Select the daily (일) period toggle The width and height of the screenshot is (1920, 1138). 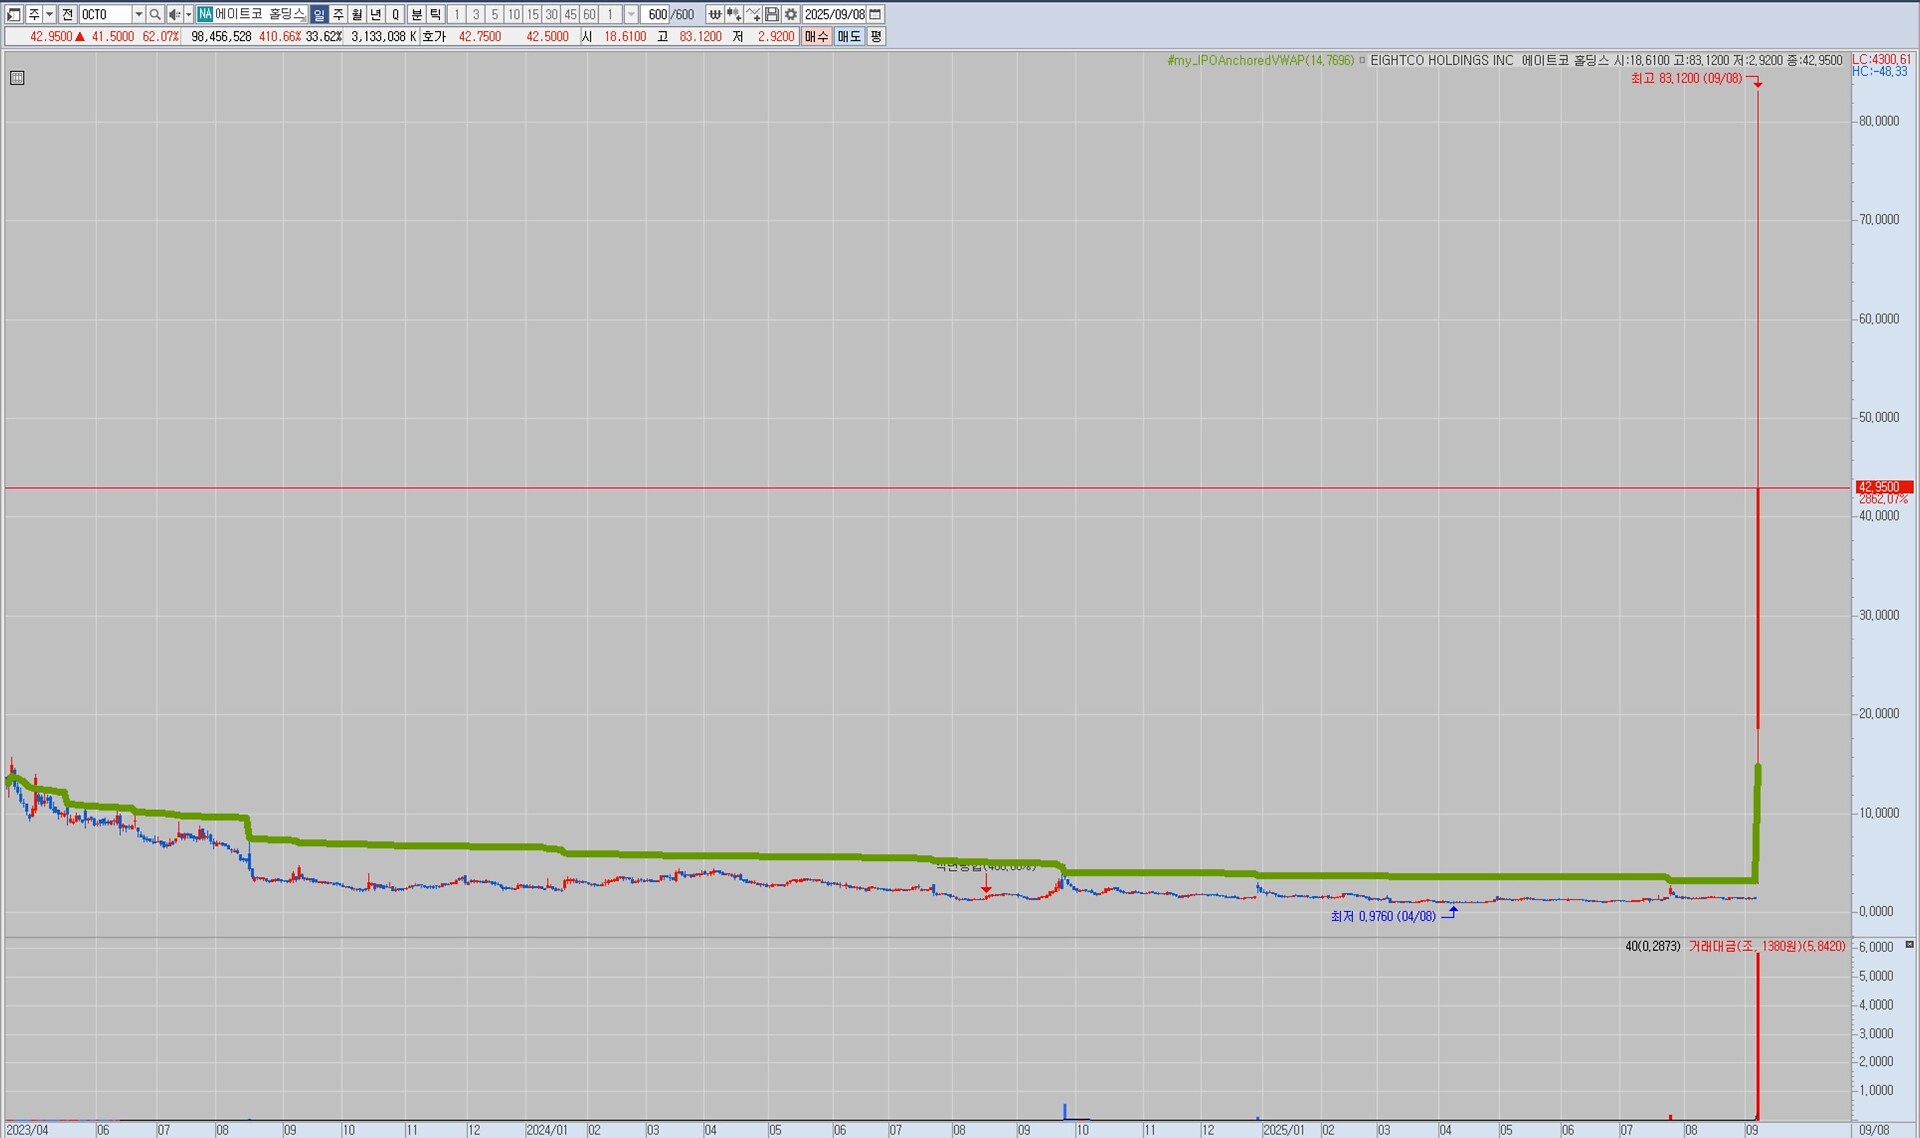click(x=318, y=14)
